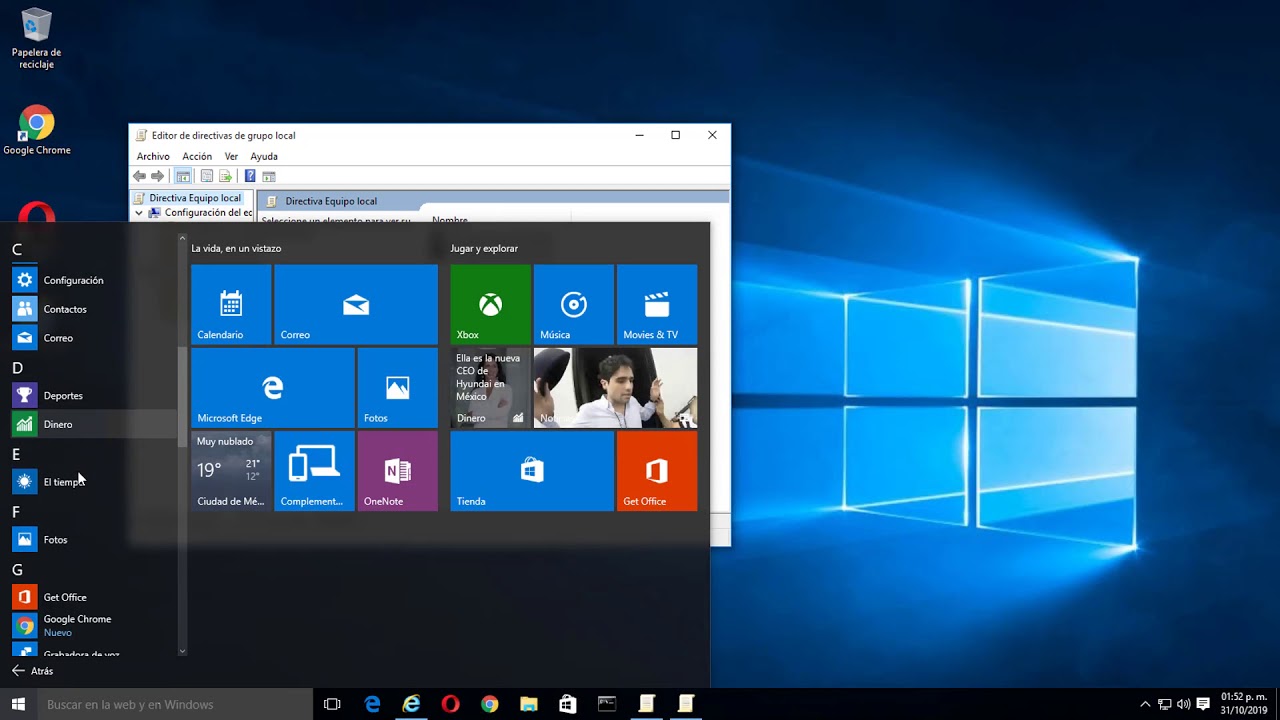Open the Fotos tile
Viewport: 1280px width, 720px height.
[398, 388]
